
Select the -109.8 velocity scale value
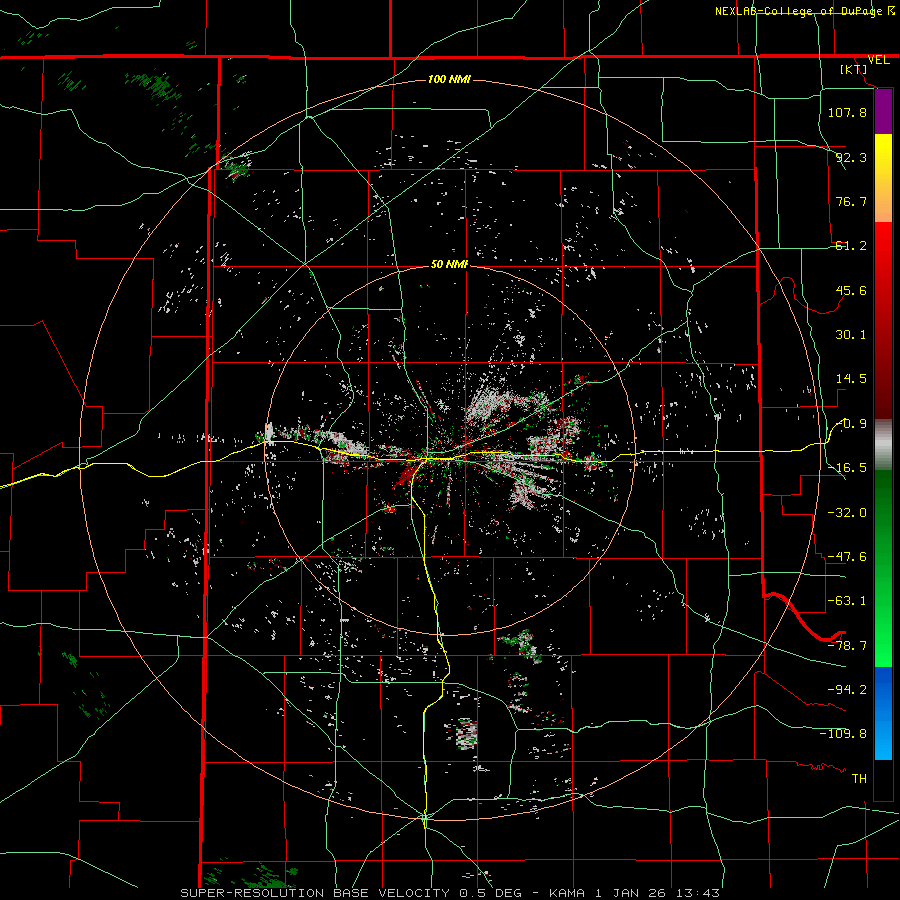click(843, 734)
